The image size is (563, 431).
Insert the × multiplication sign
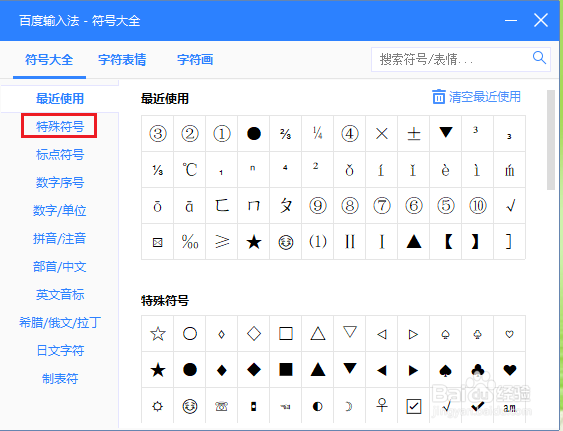pos(381,134)
